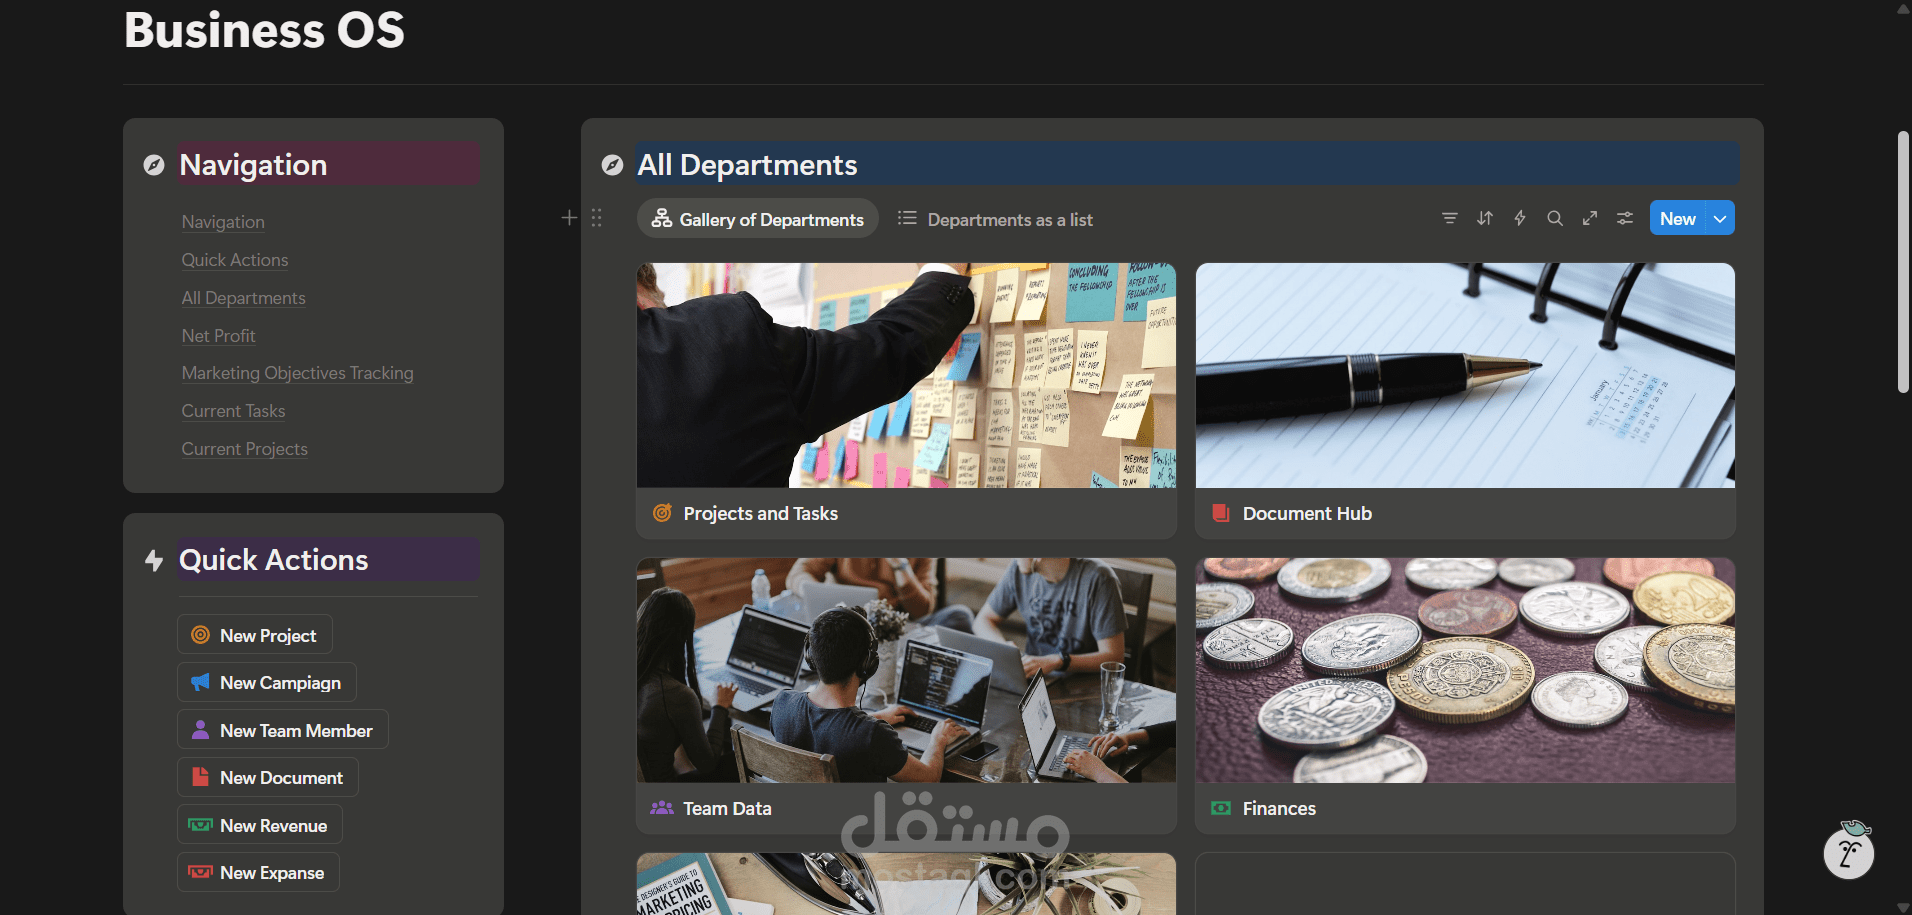Click the Business OS page title
The width and height of the screenshot is (1912, 915).
(265, 30)
